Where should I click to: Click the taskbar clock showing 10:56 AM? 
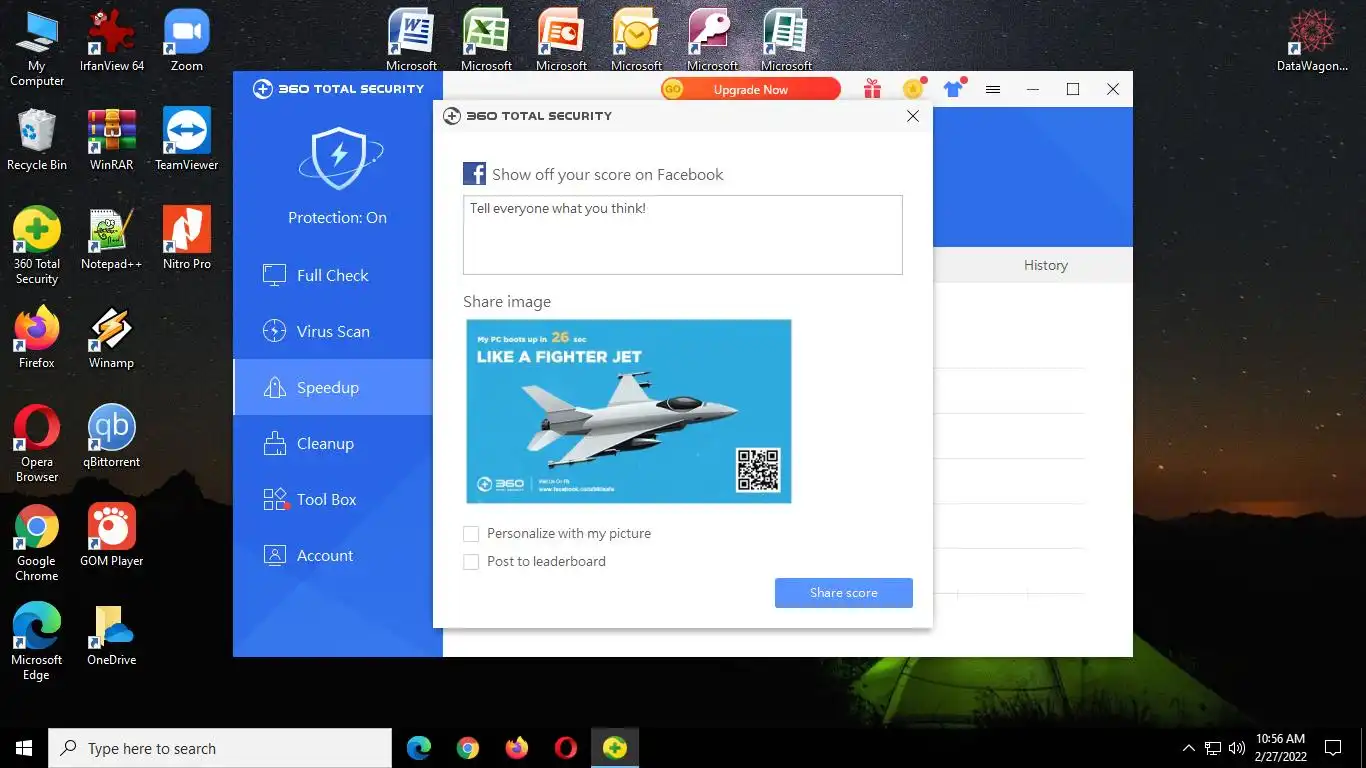pyautogui.click(x=1281, y=748)
